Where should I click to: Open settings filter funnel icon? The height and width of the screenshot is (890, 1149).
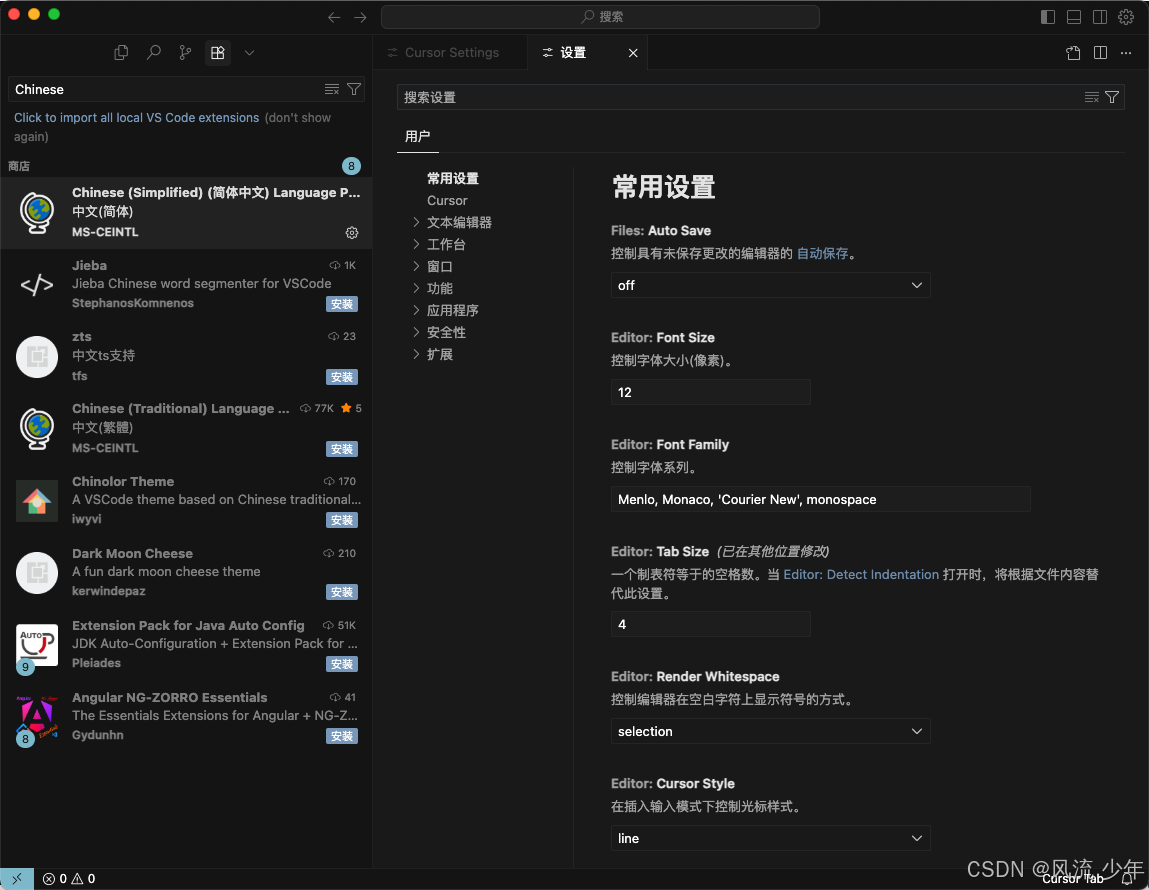tap(1112, 97)
